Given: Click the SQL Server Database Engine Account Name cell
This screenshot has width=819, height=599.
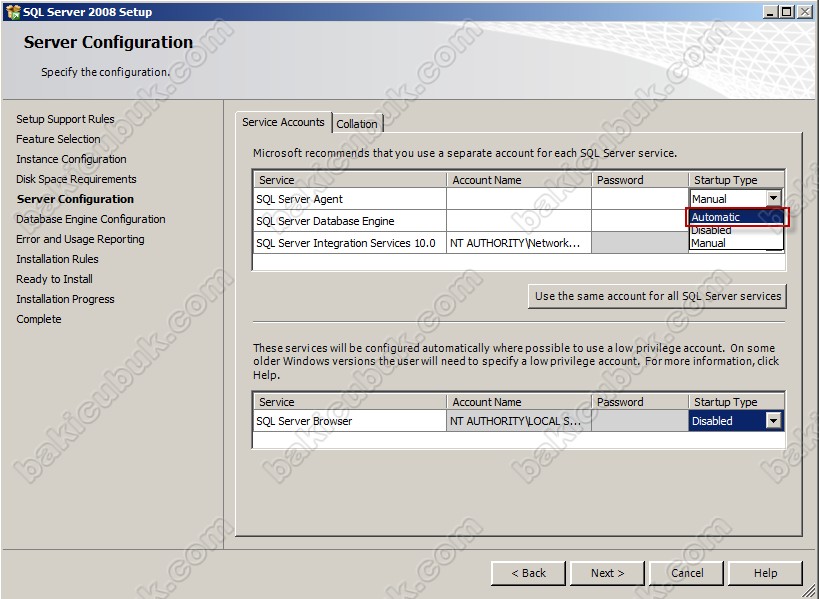Looking at the screenshot, I should pos(519,221).
